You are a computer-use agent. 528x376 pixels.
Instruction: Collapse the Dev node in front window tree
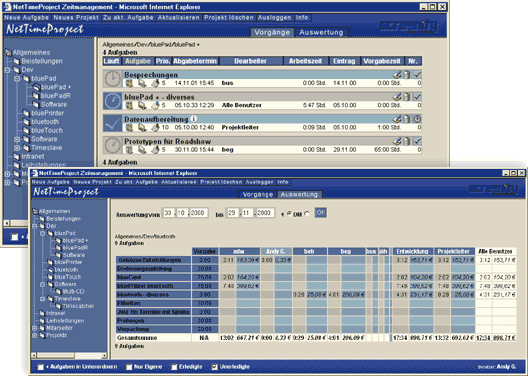[x=35, y=226]
